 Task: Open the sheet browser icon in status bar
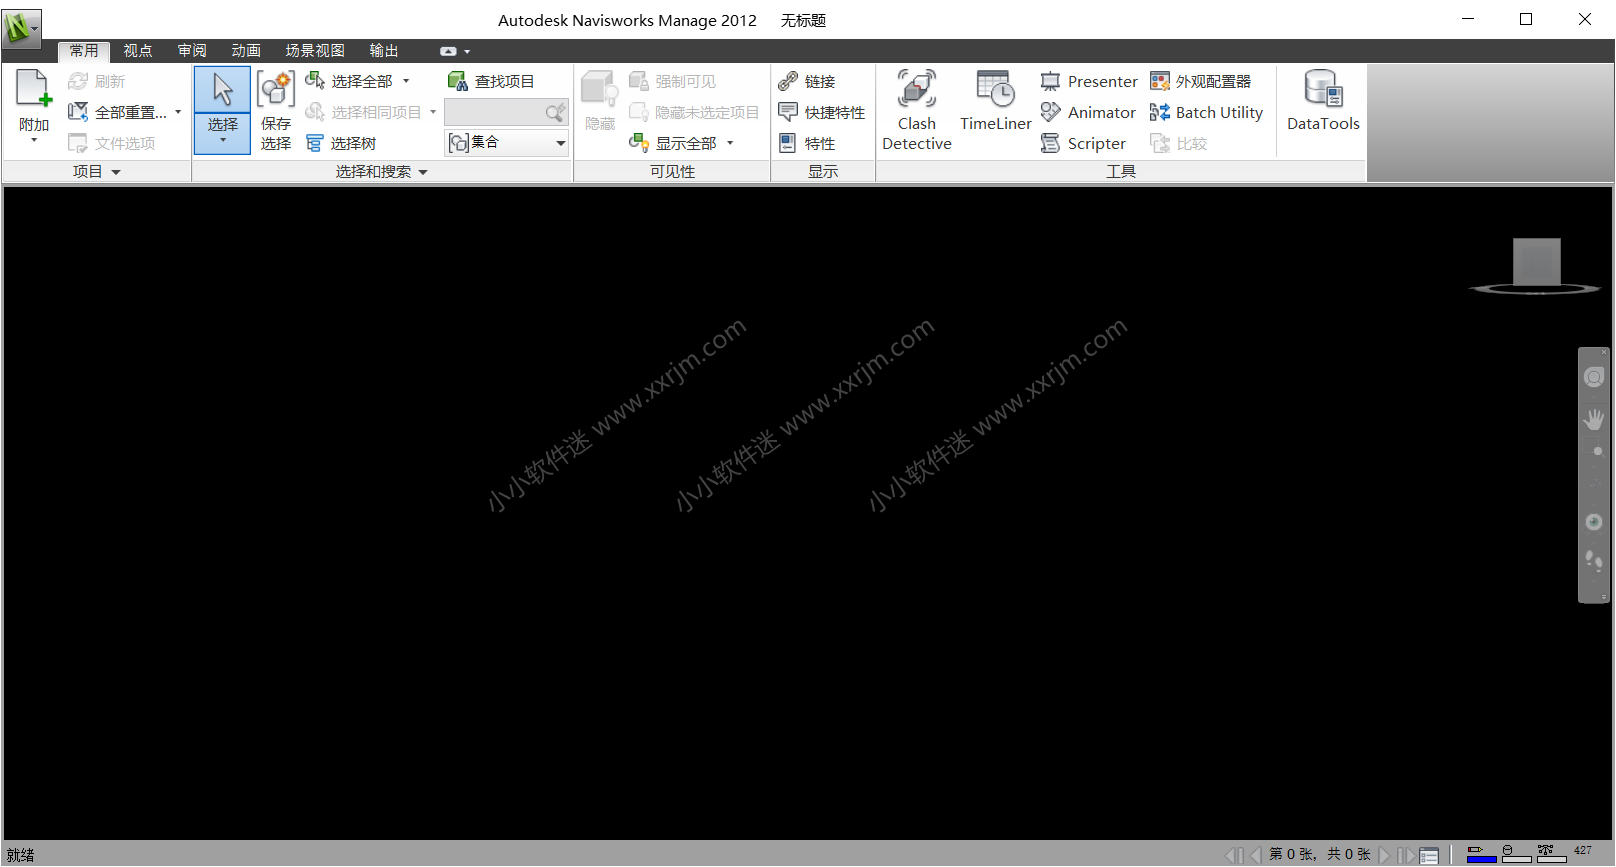pyautogui.click(x=1430, y=855)
